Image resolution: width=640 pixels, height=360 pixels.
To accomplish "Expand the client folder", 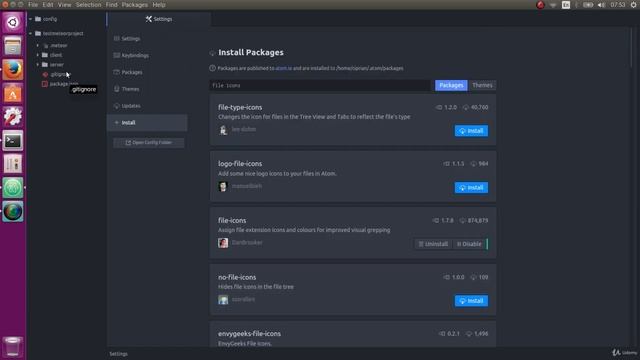I will coord(38,55).
